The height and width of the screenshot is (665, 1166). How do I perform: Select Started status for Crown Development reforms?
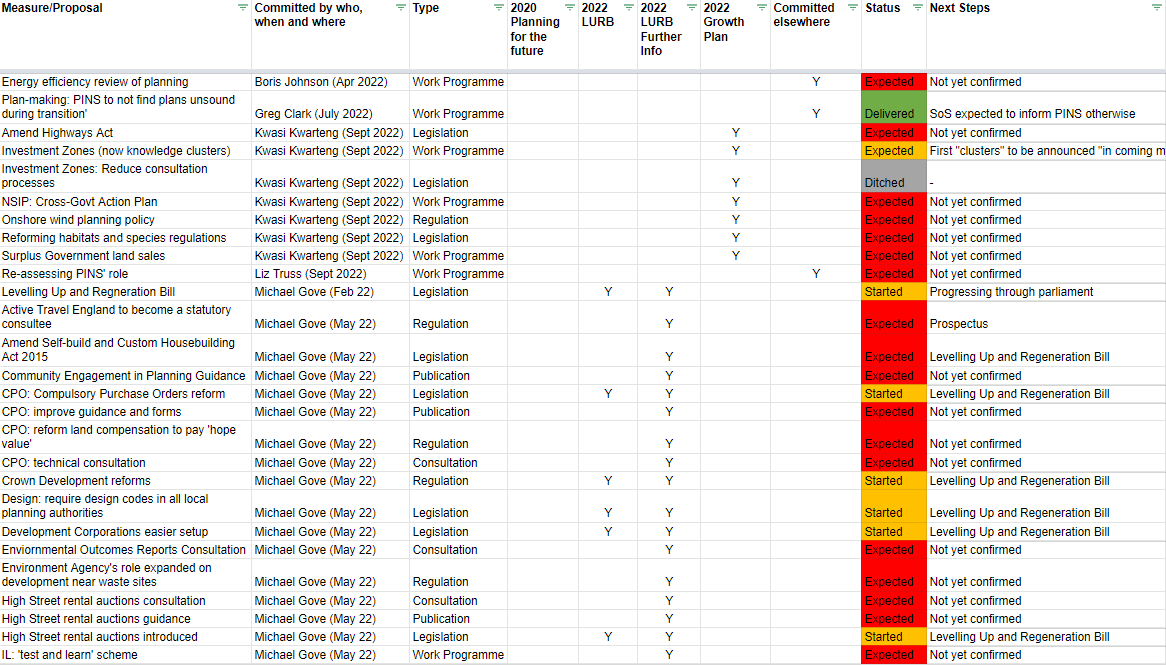point(894,481)
